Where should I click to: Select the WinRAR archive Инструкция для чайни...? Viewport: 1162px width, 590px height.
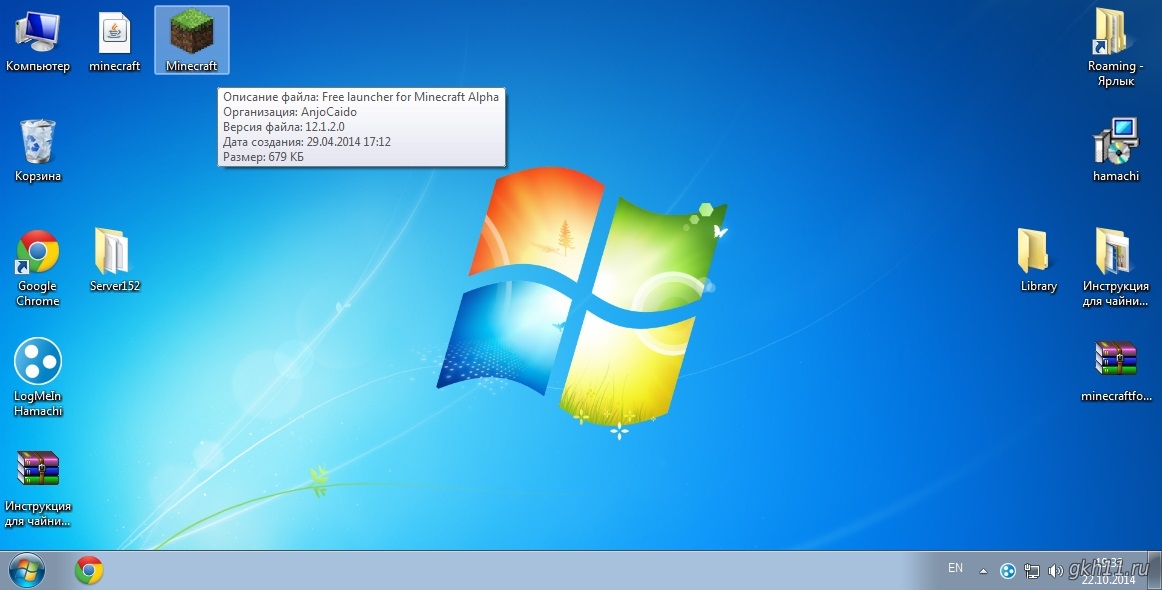tap(38, 488)
